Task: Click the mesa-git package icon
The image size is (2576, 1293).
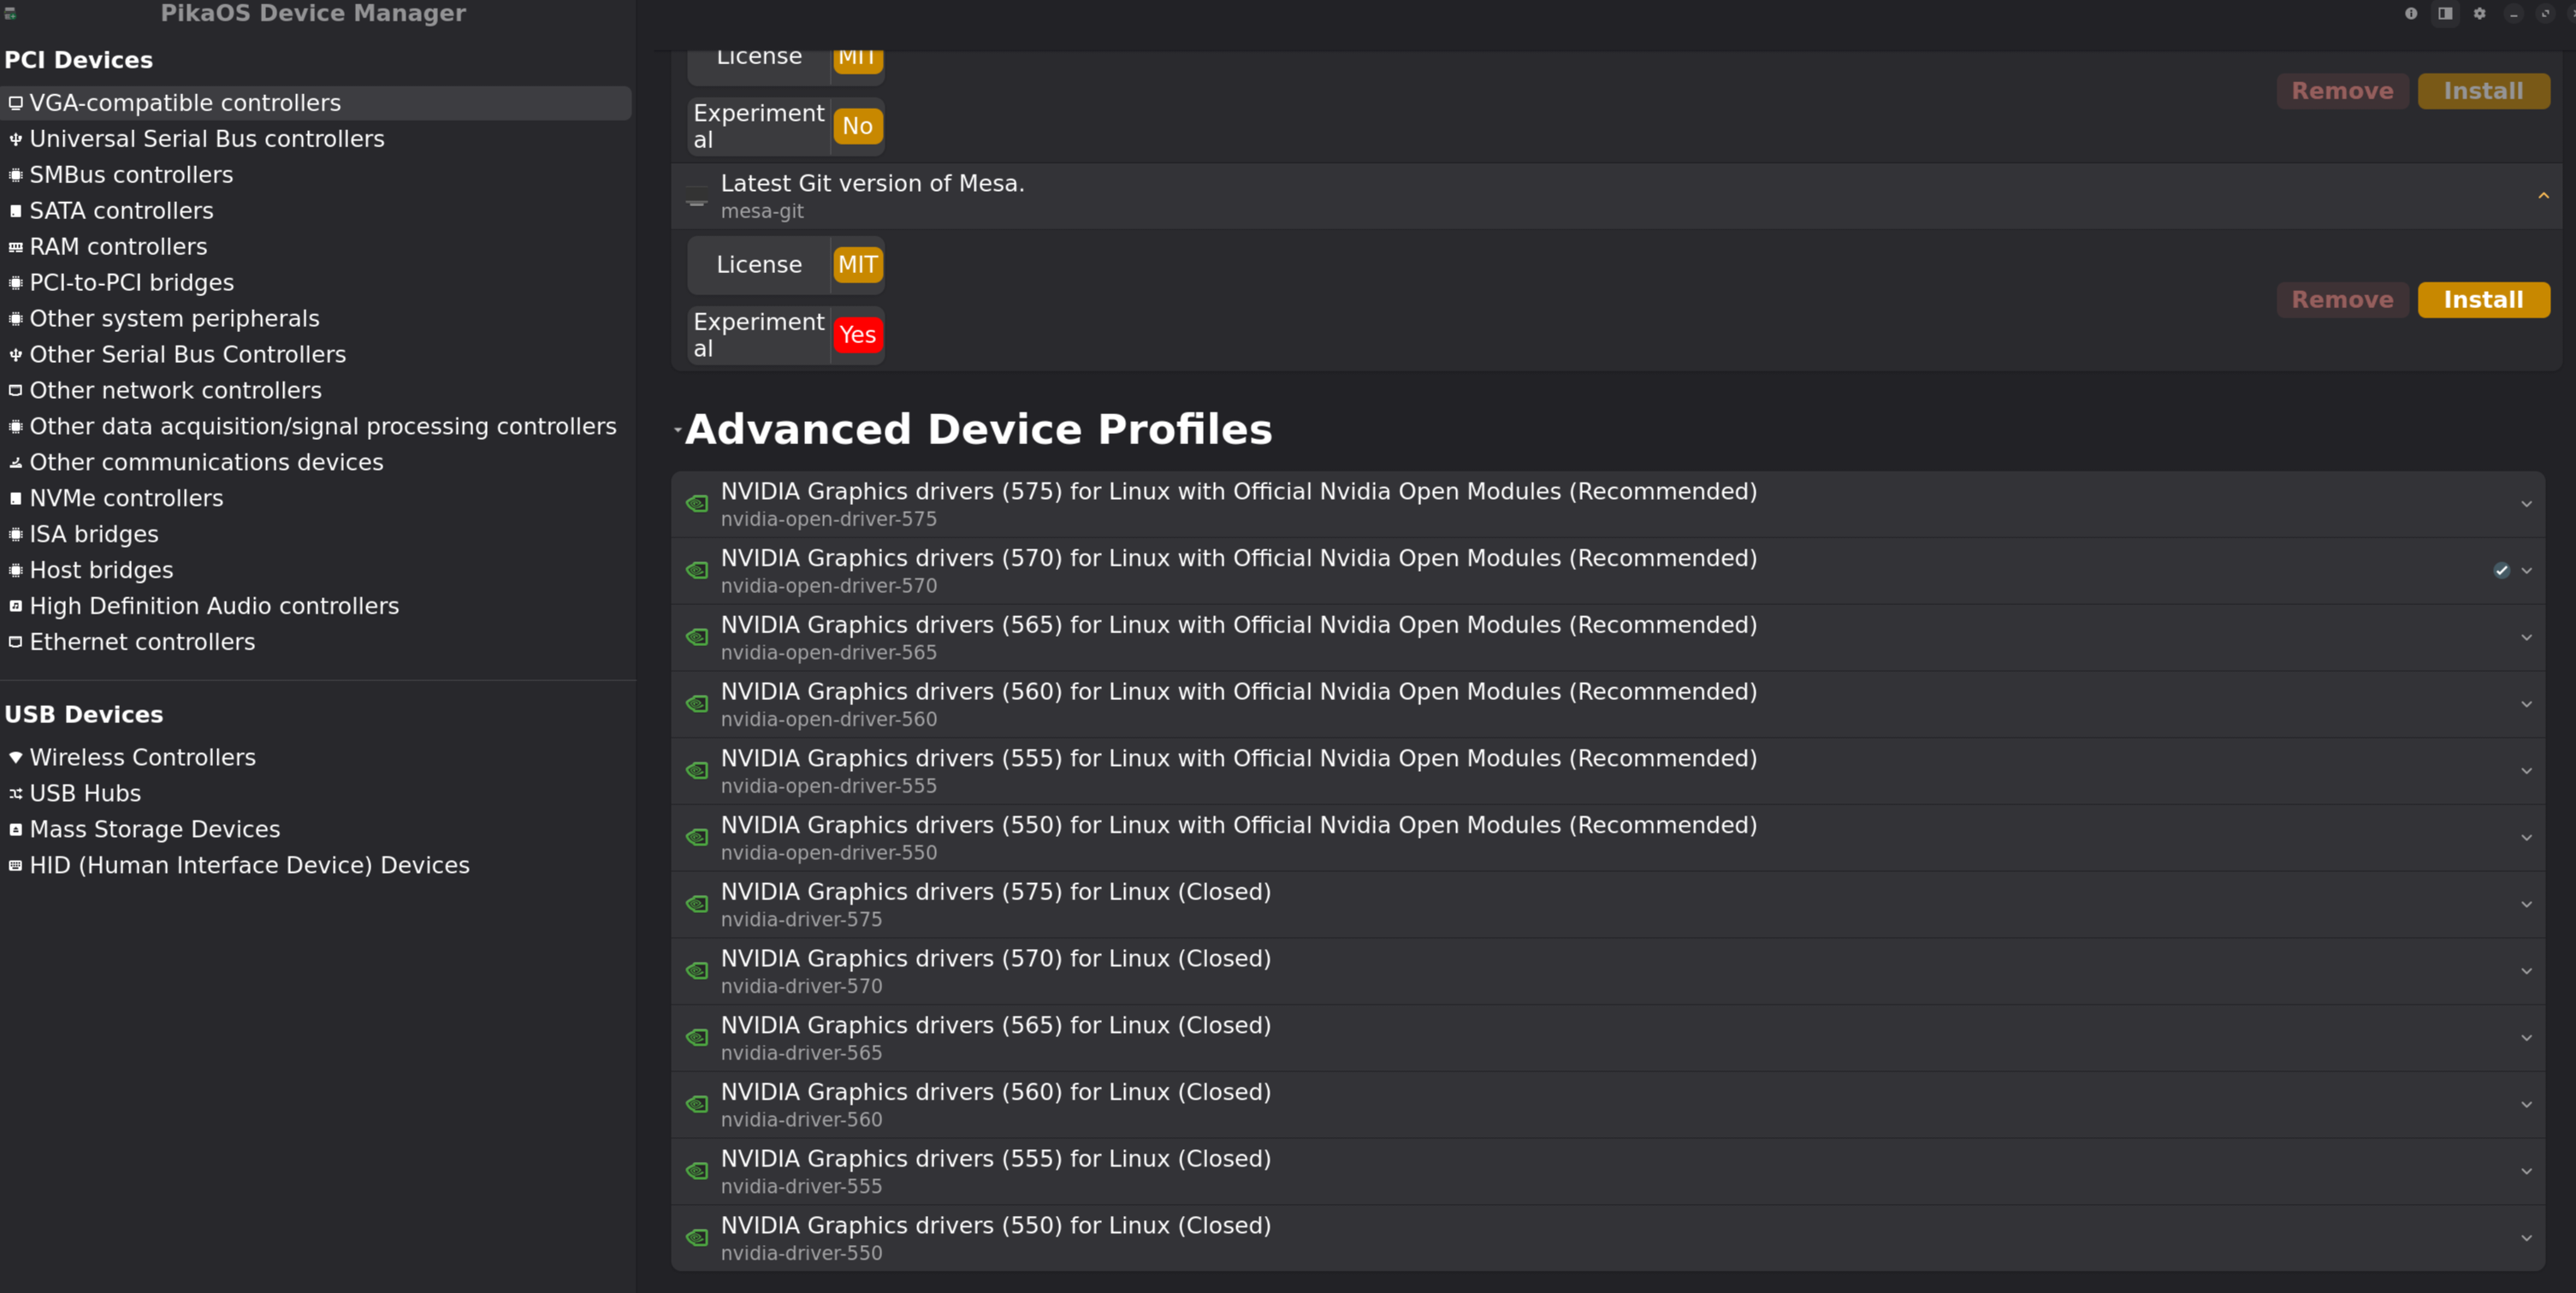Action: tap(697, 197)
